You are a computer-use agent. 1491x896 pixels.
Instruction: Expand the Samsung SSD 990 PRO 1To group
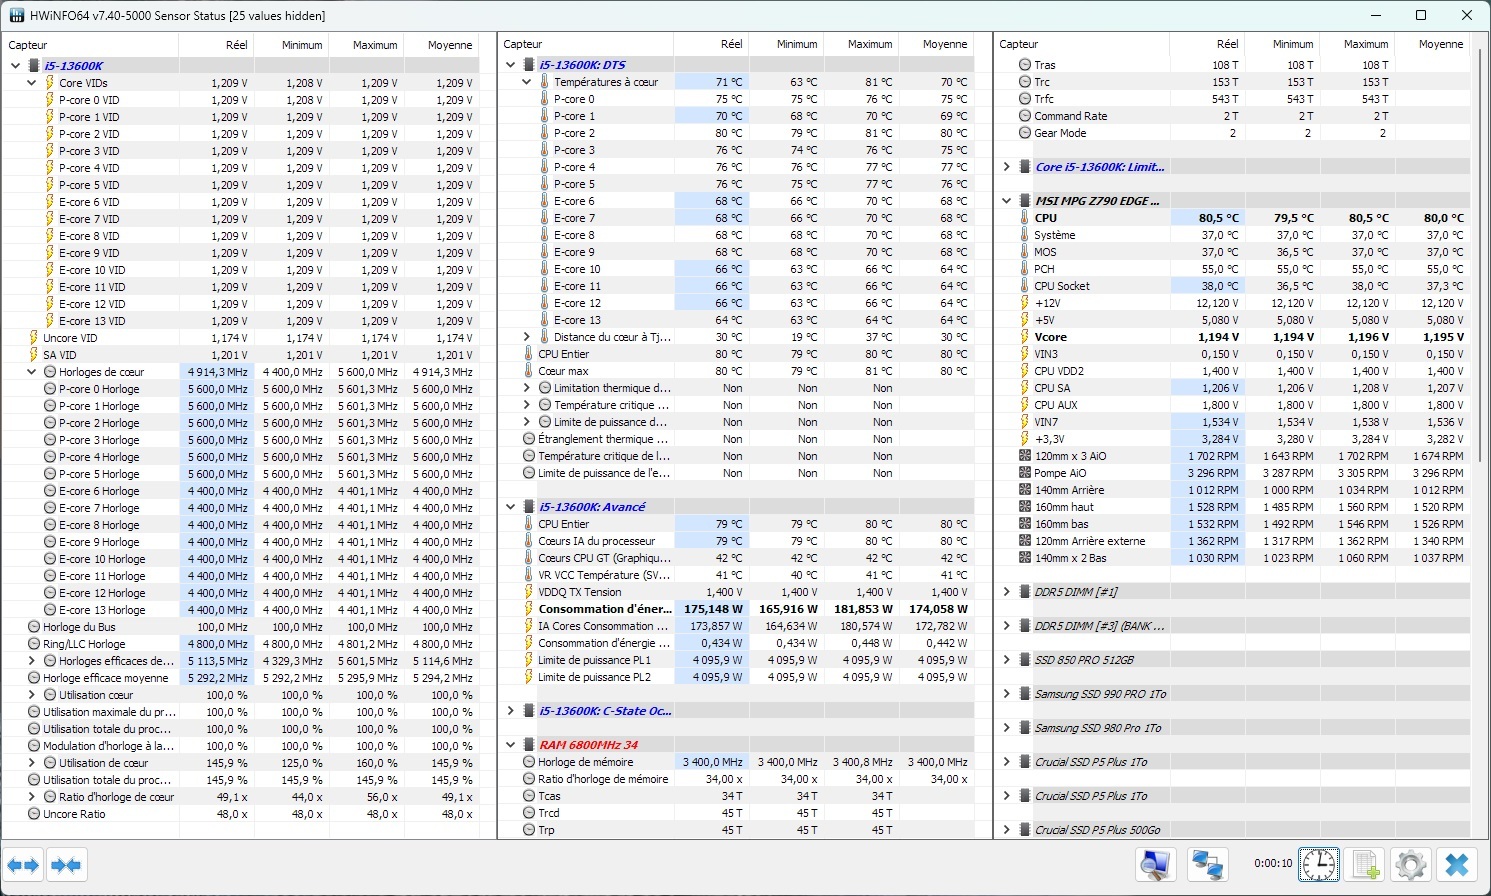coord(1007,694)
